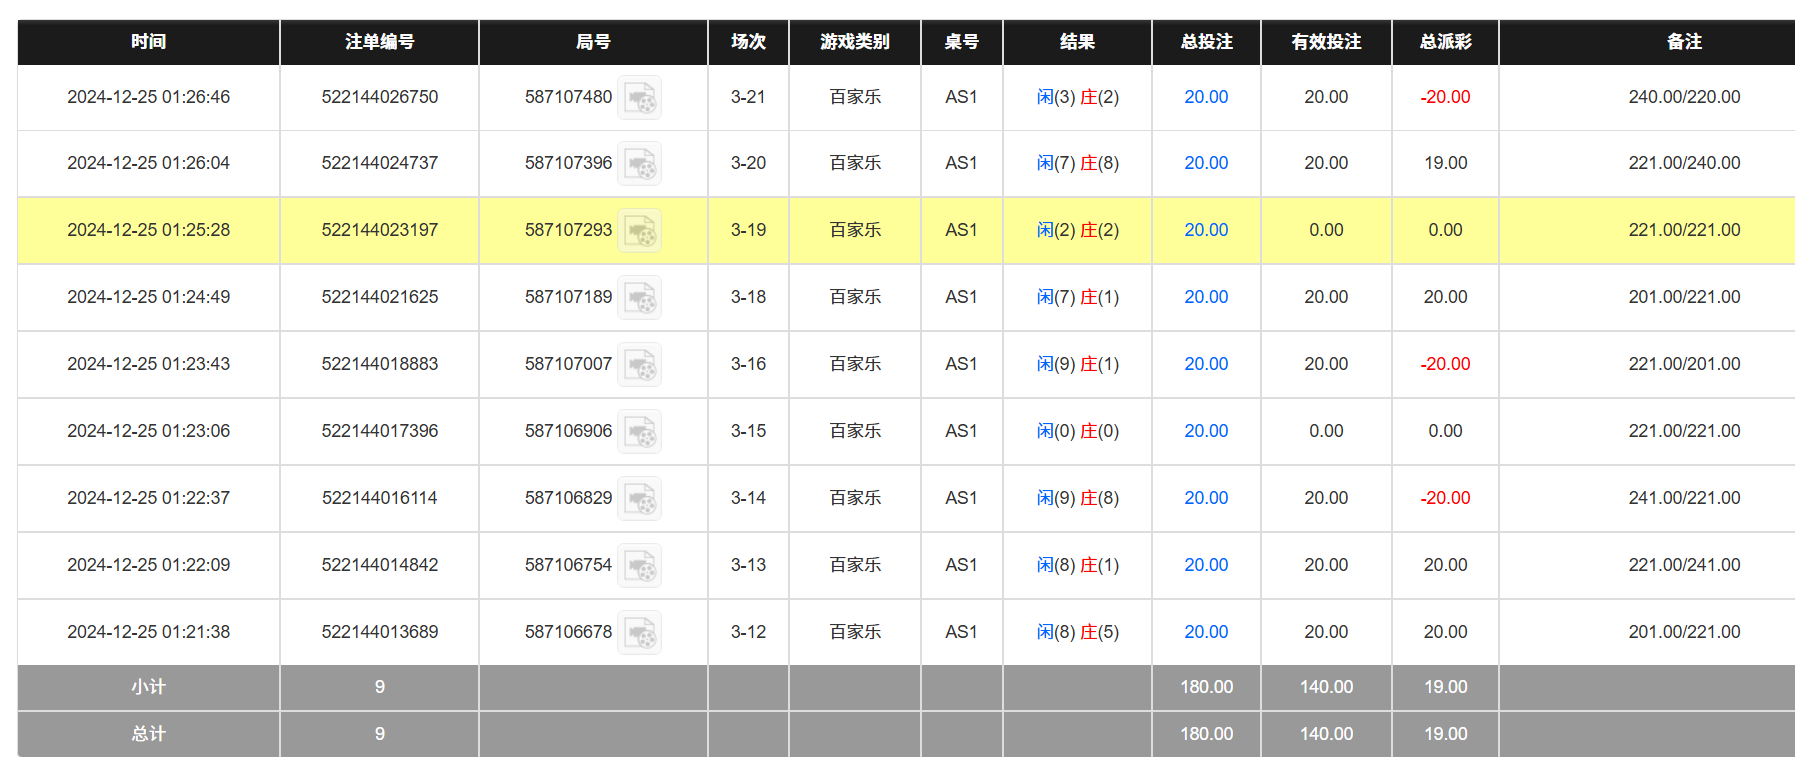Open blue 20.00 bet link in row 3-19
This screenshot has width=1795, height=757.
pos(1206,230)
